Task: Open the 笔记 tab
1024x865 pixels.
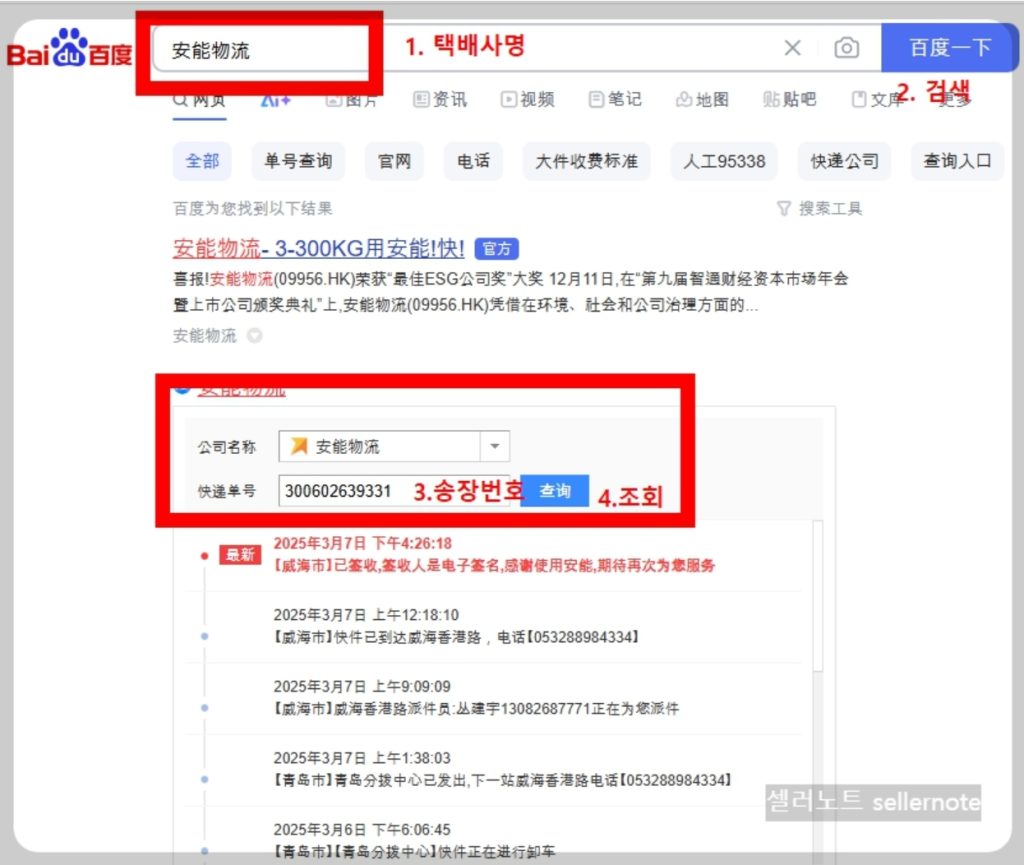Action: [615, 99]
